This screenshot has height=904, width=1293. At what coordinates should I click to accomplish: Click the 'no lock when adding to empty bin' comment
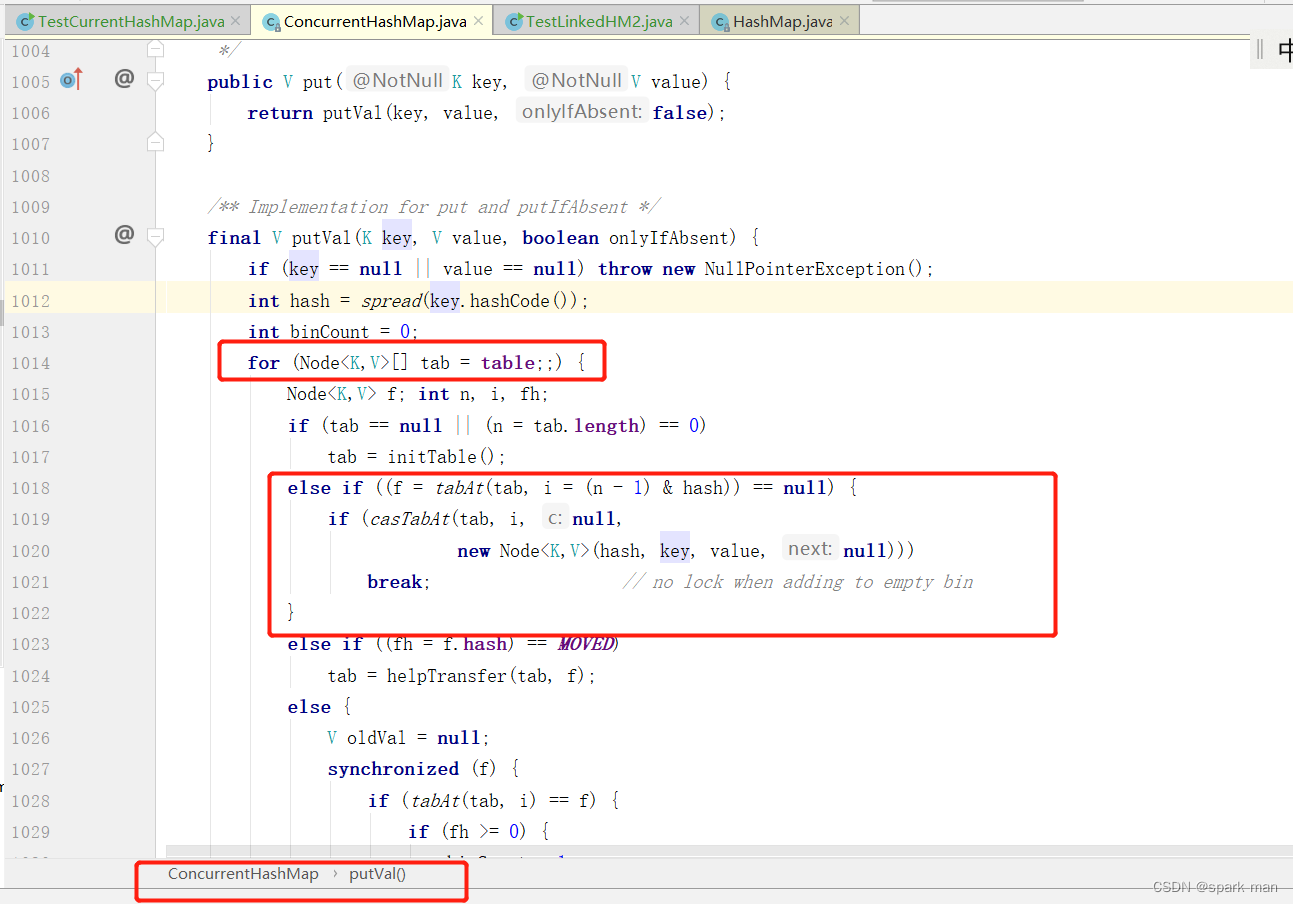click(x=797, y=582)
